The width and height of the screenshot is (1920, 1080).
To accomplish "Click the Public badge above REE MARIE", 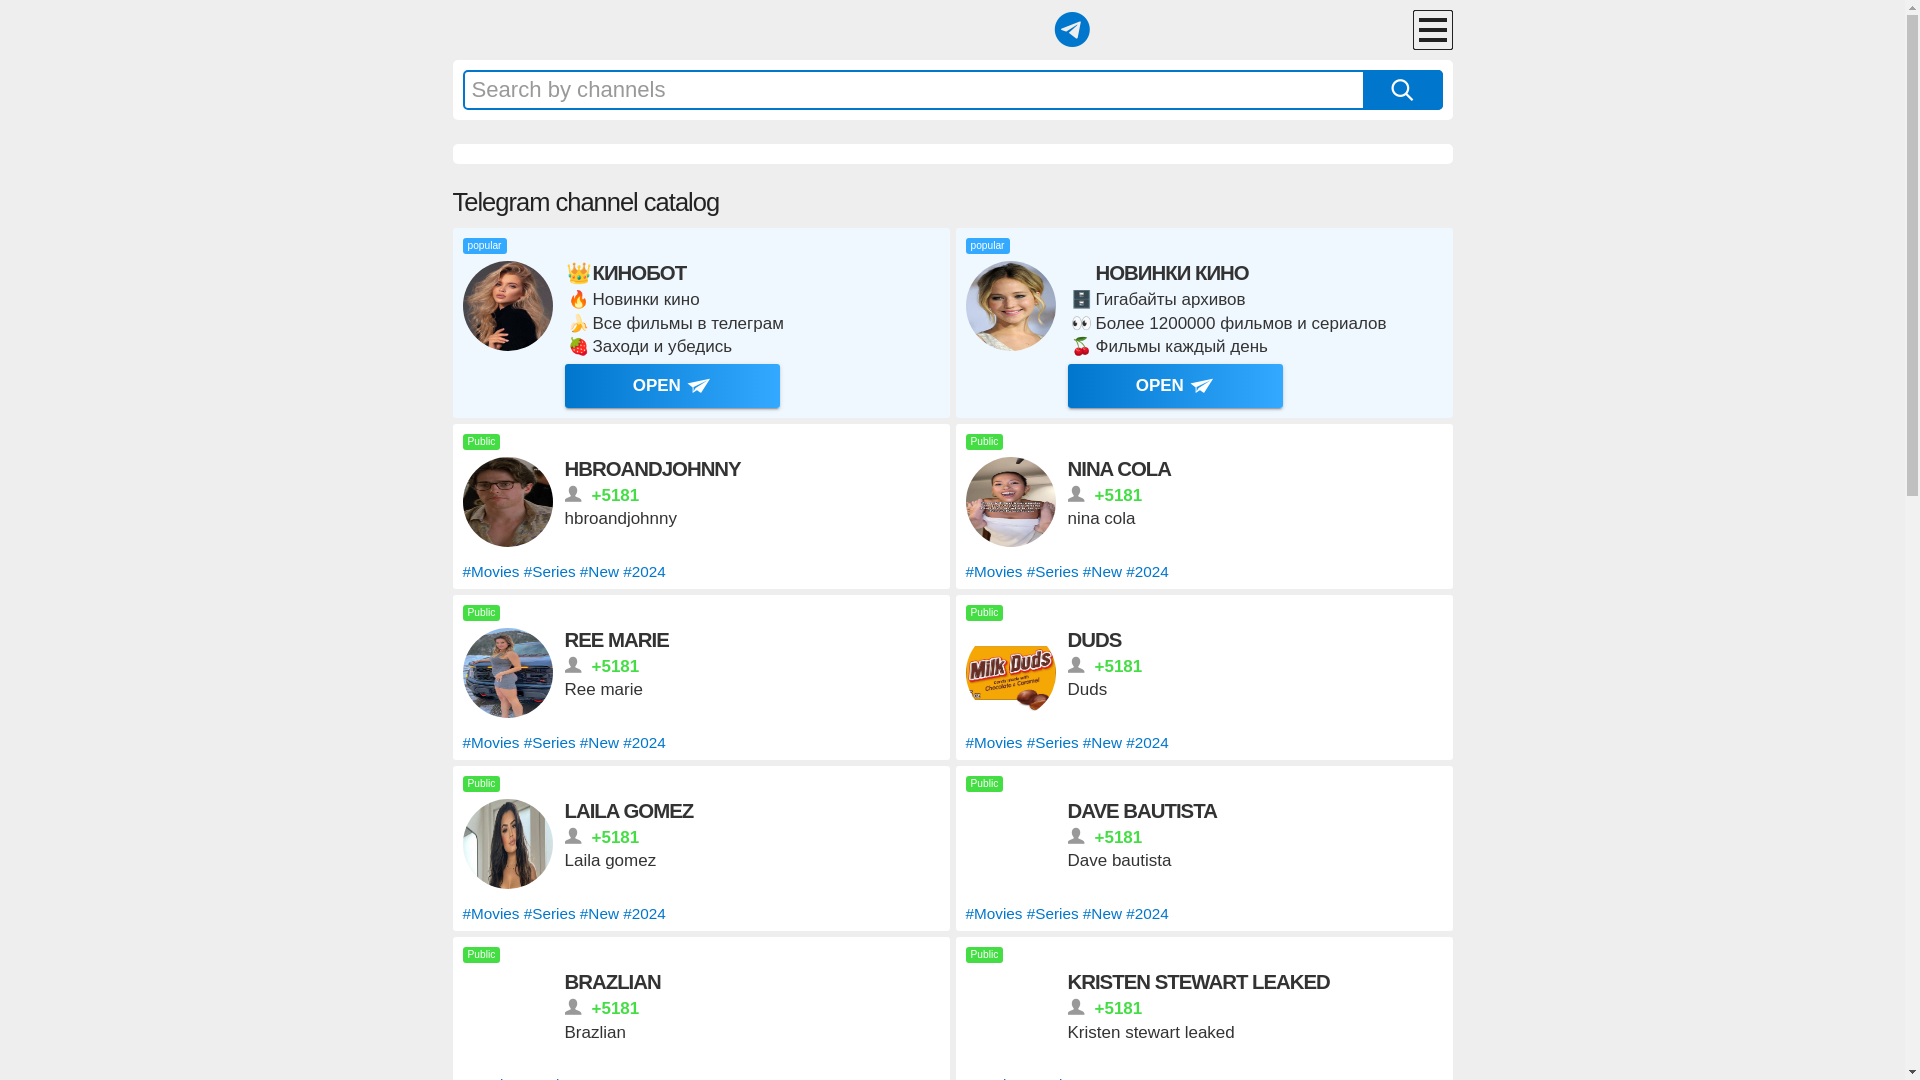I will 481,613.
